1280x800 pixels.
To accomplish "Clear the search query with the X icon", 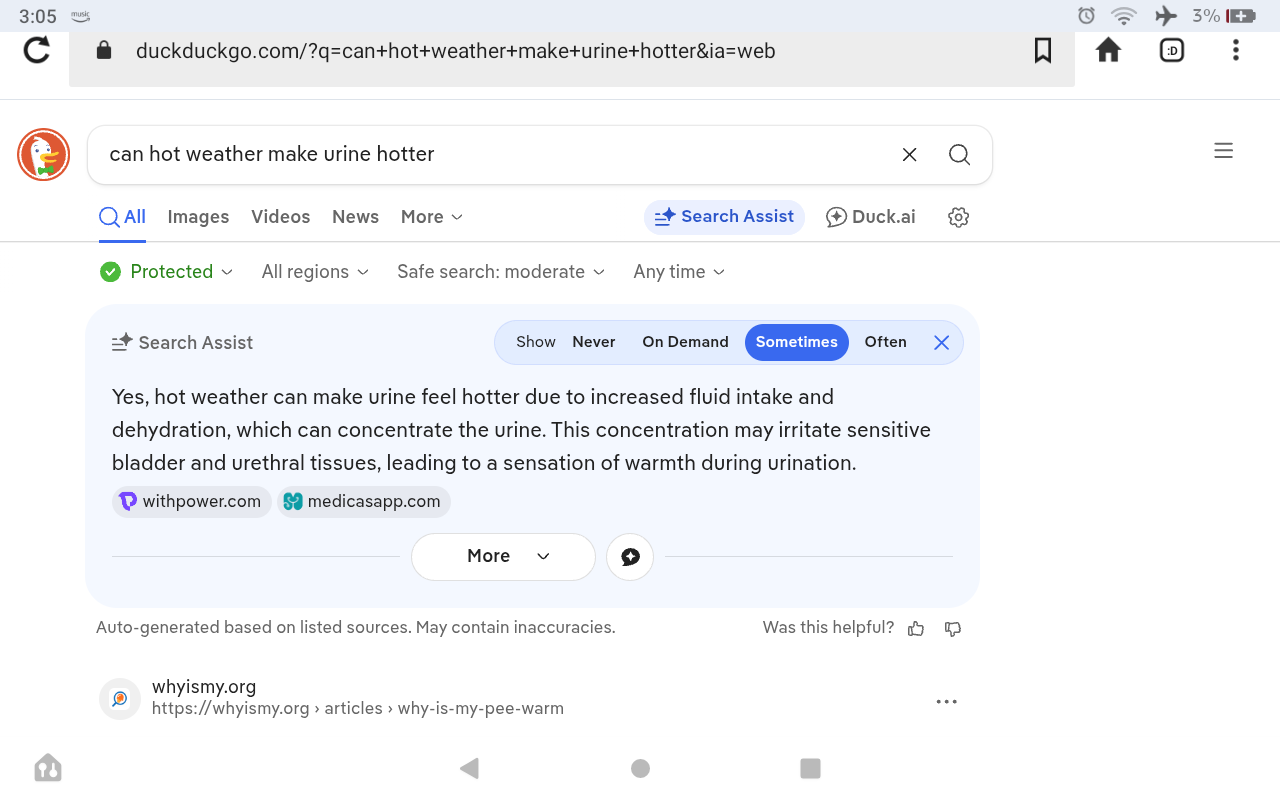I will point(909,155).
